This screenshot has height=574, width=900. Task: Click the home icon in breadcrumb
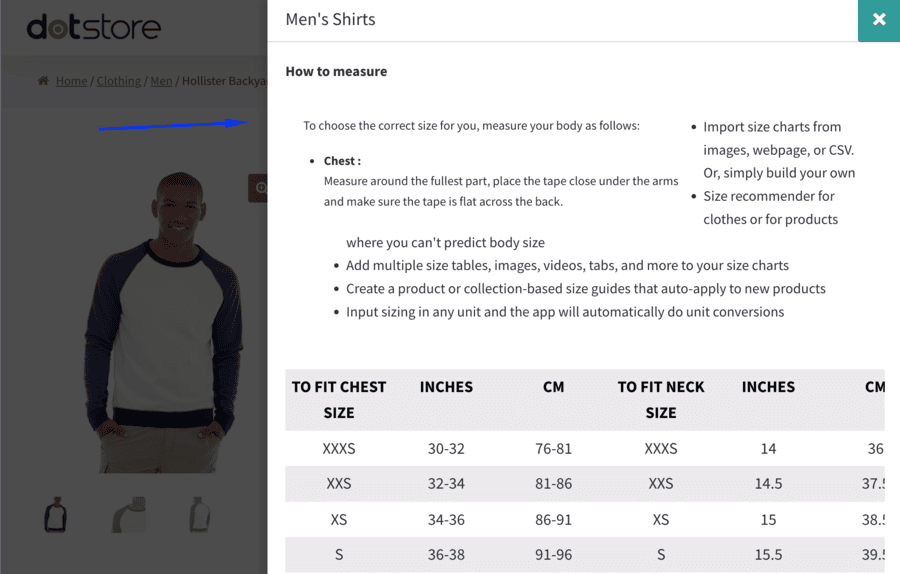[x=43, y=80]
